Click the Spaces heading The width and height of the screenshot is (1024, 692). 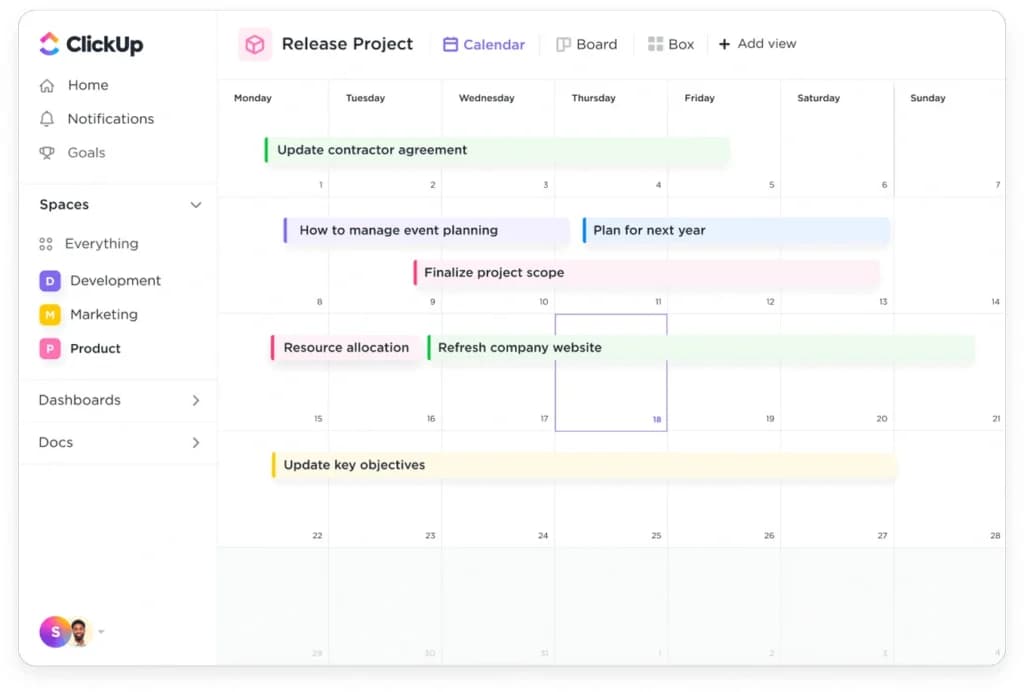coord(64,205)
